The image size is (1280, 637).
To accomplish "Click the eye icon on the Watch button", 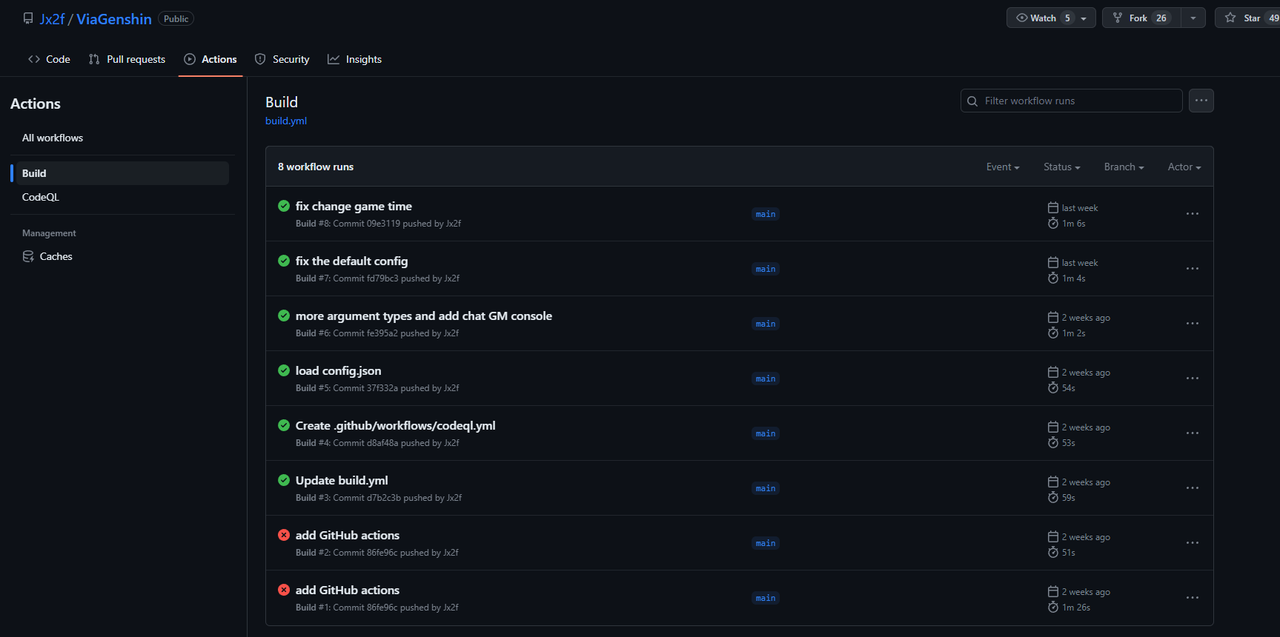I will pyautogui.click(x=1022, y=18).
